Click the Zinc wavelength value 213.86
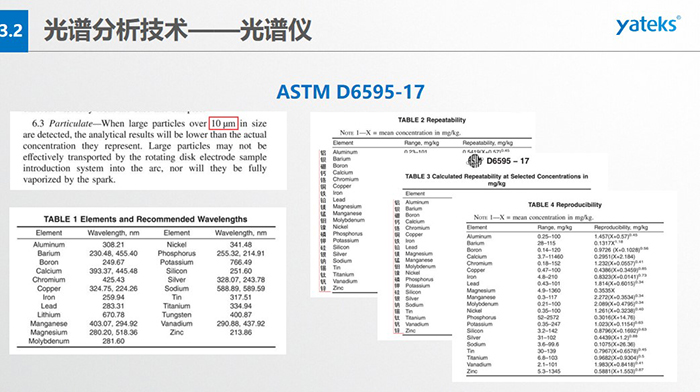700x392 pixels. (x=241, y=332)
